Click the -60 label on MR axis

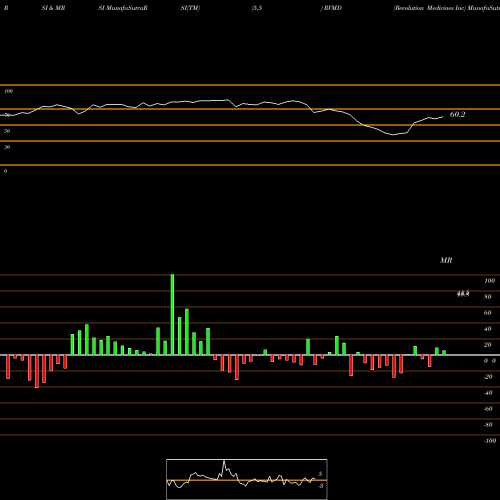pyautogui.click(x=488, y=409)
